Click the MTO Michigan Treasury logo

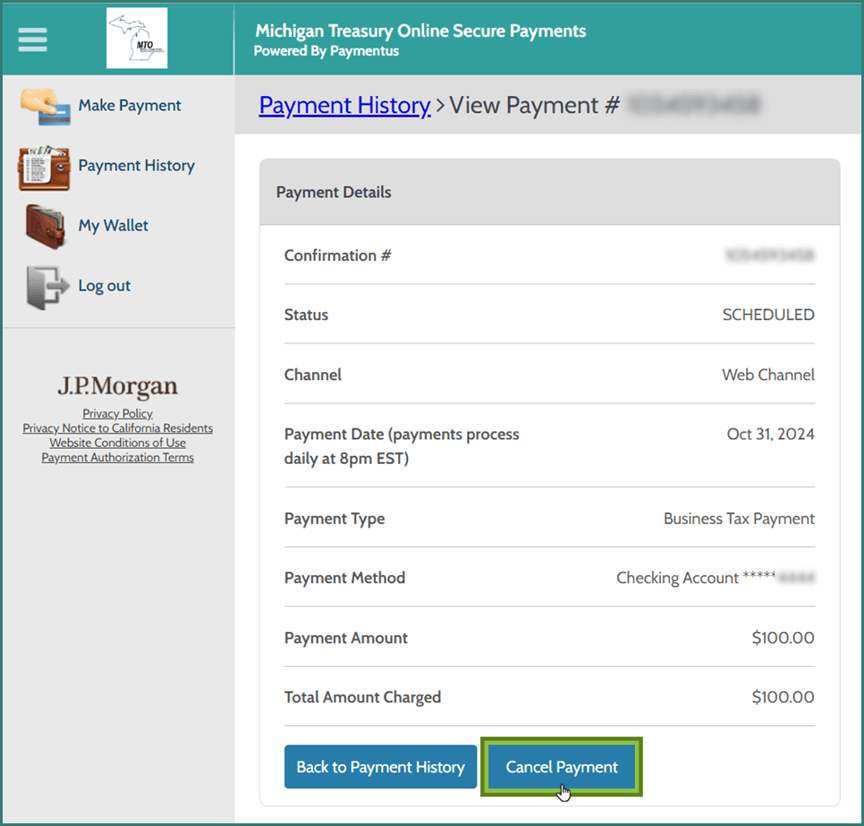pos(136,38)
